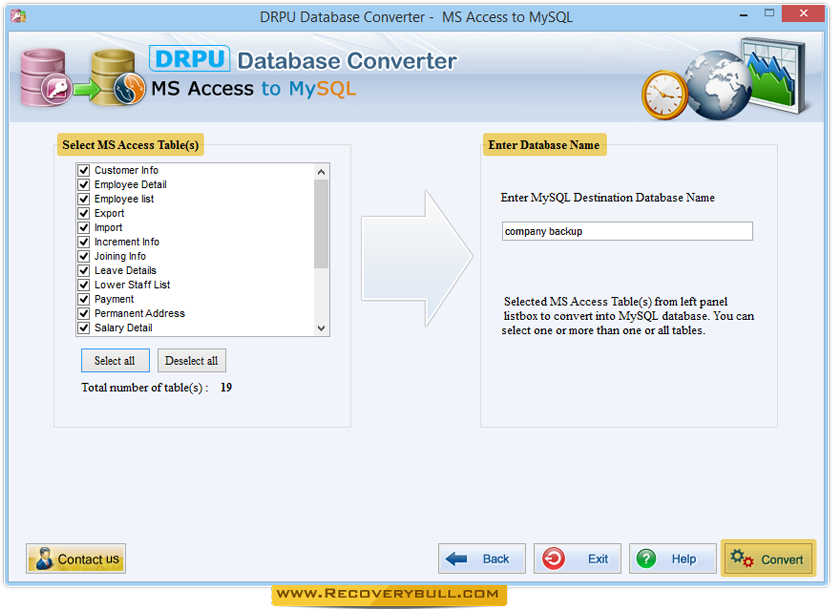The height and width of the screenshot is (609, 833).
Task: Click the Salary Detail row text
Action: pos(123,328)
